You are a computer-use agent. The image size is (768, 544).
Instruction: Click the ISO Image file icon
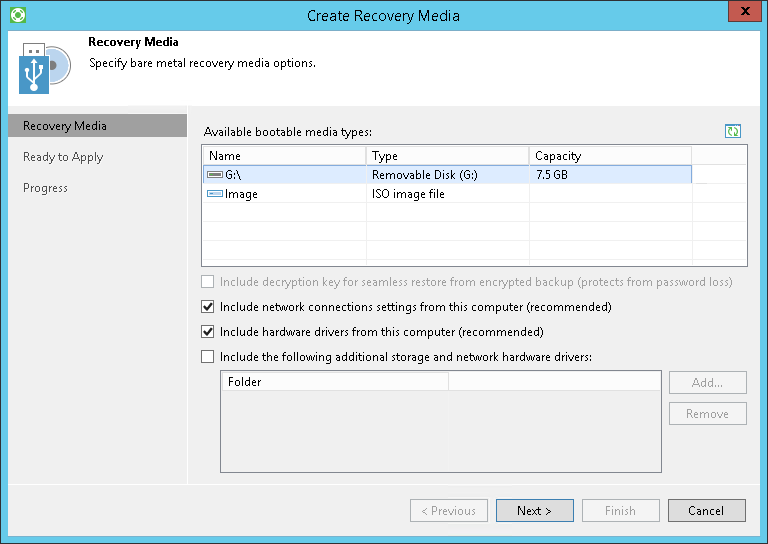coord(215,194)
